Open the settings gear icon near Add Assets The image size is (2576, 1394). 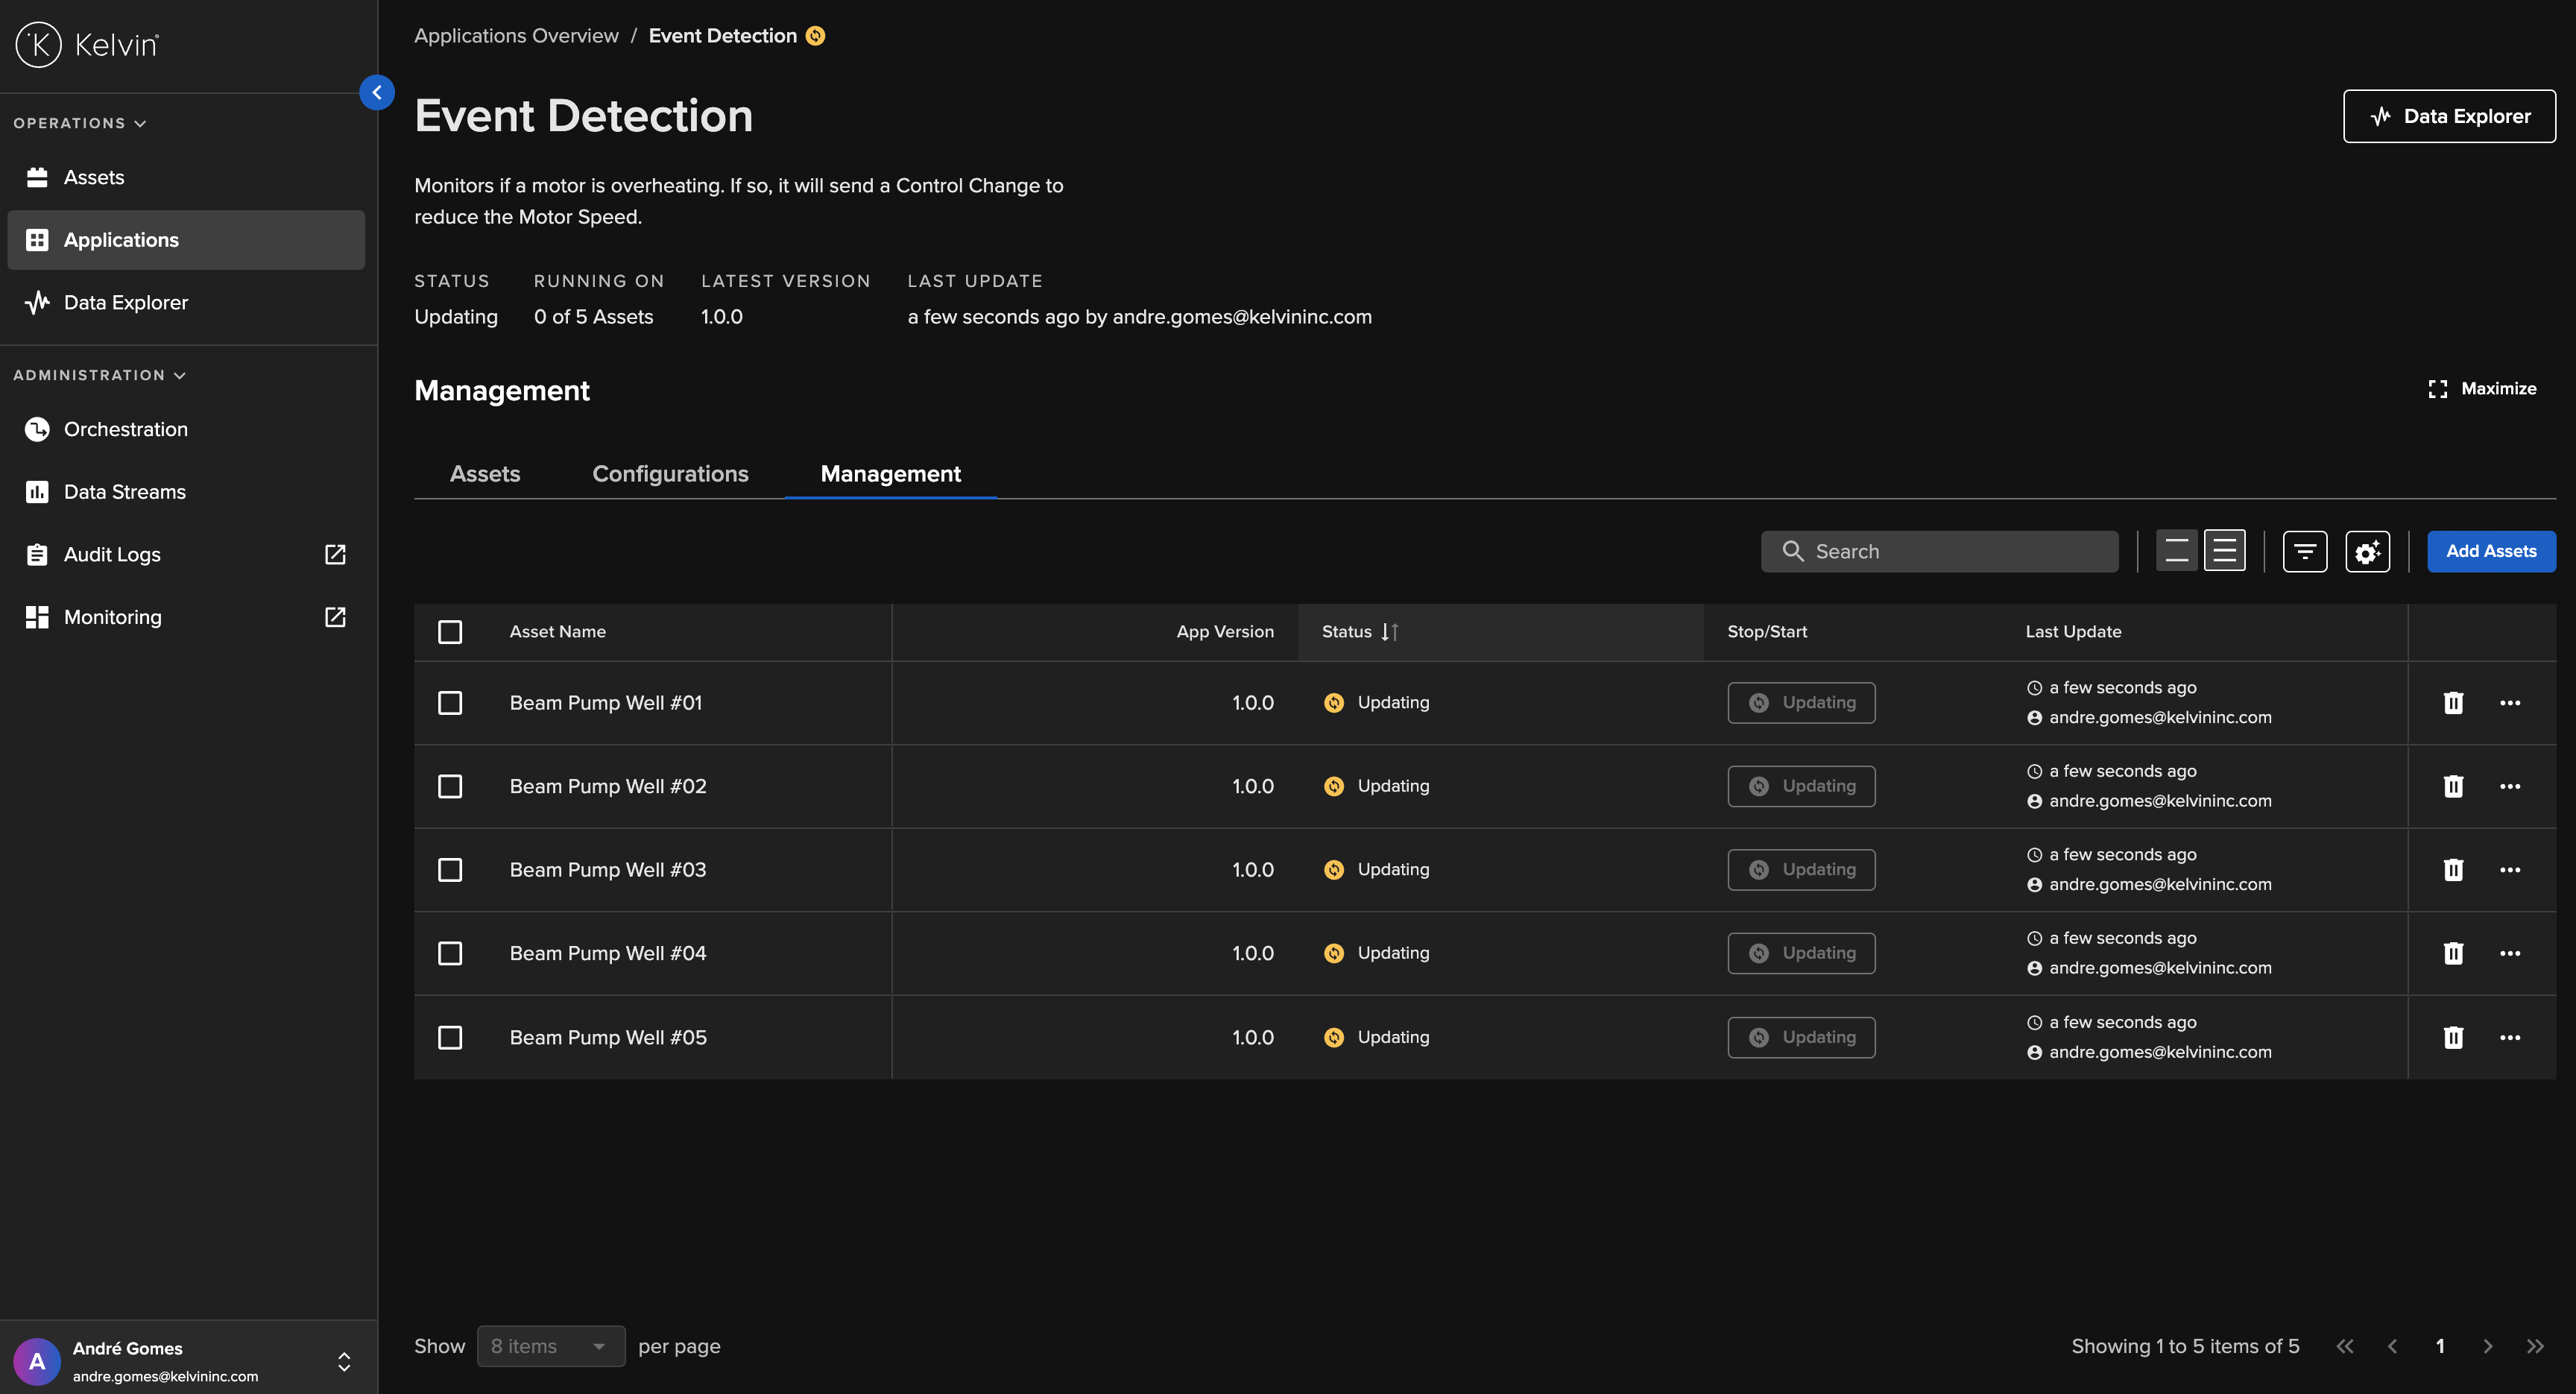(x=2367, y=551)
